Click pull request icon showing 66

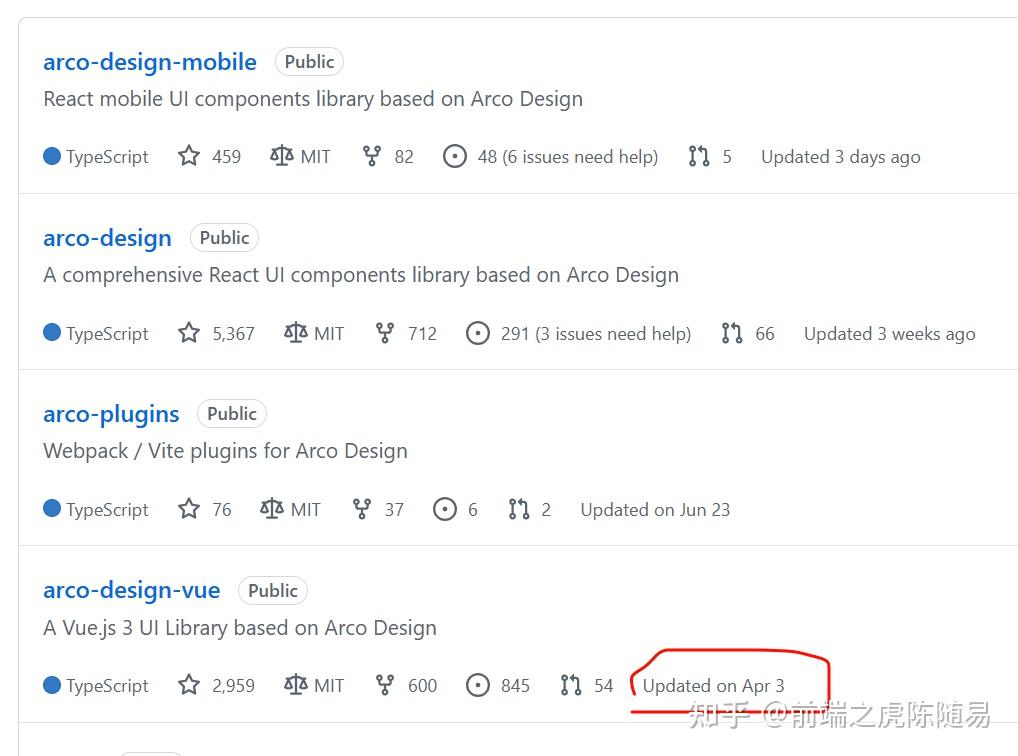(x=732, y=333)
